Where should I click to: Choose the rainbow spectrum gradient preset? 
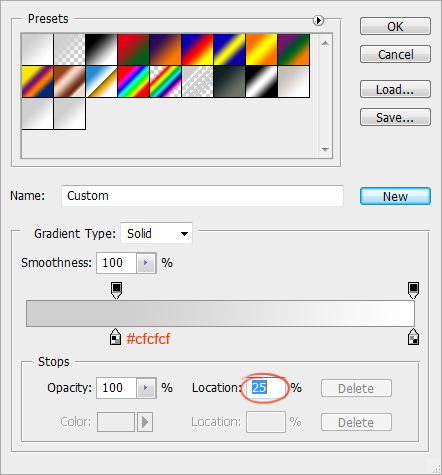pos(133,82)
